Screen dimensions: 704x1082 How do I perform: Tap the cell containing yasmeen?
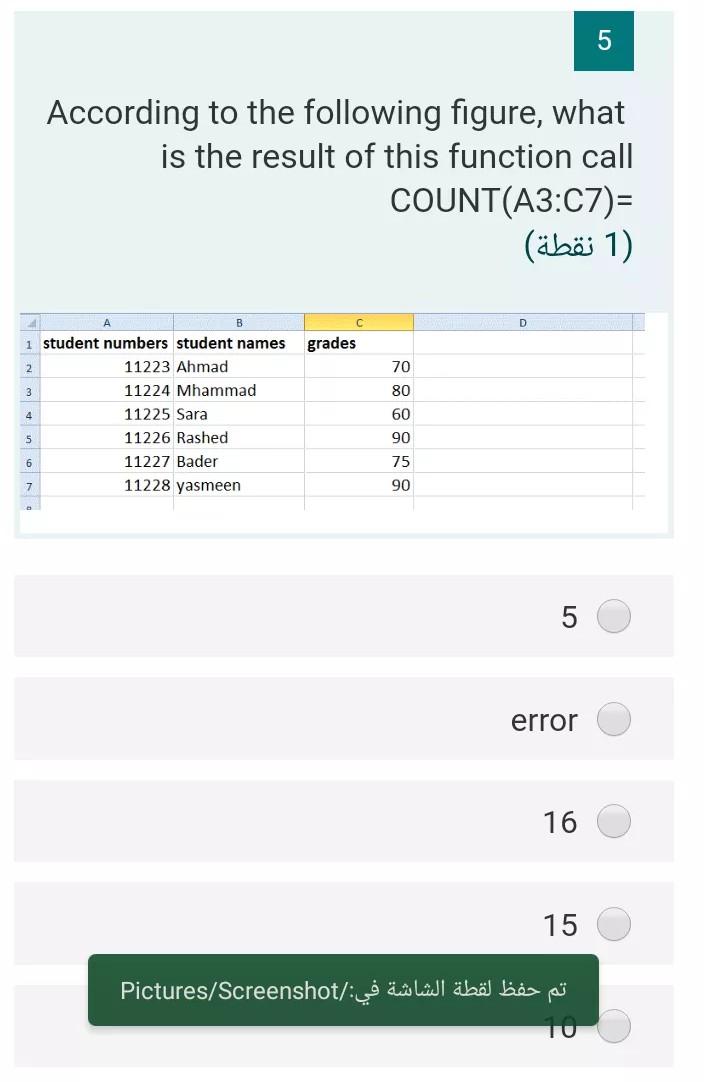pyautogui.click(x=239, y=485)
